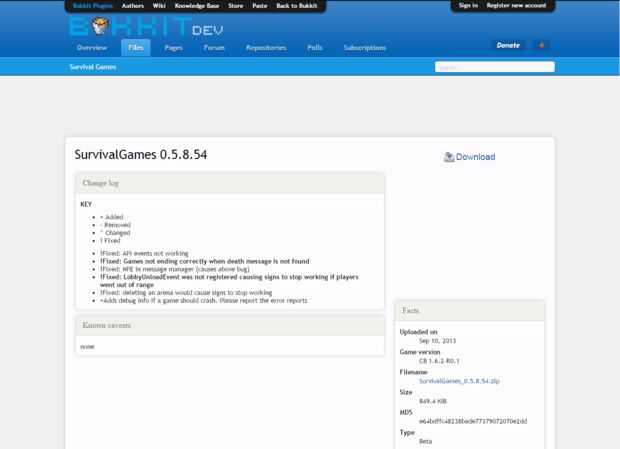Click the 'deleting an arena' changelog line
The width and height of the screenshot is (620, 449).
pos(186,292)
